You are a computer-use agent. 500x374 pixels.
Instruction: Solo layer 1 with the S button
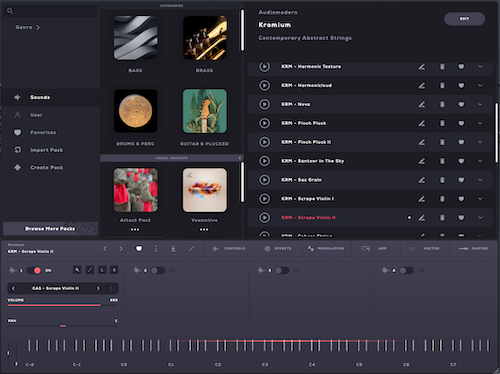pos(114,270)
